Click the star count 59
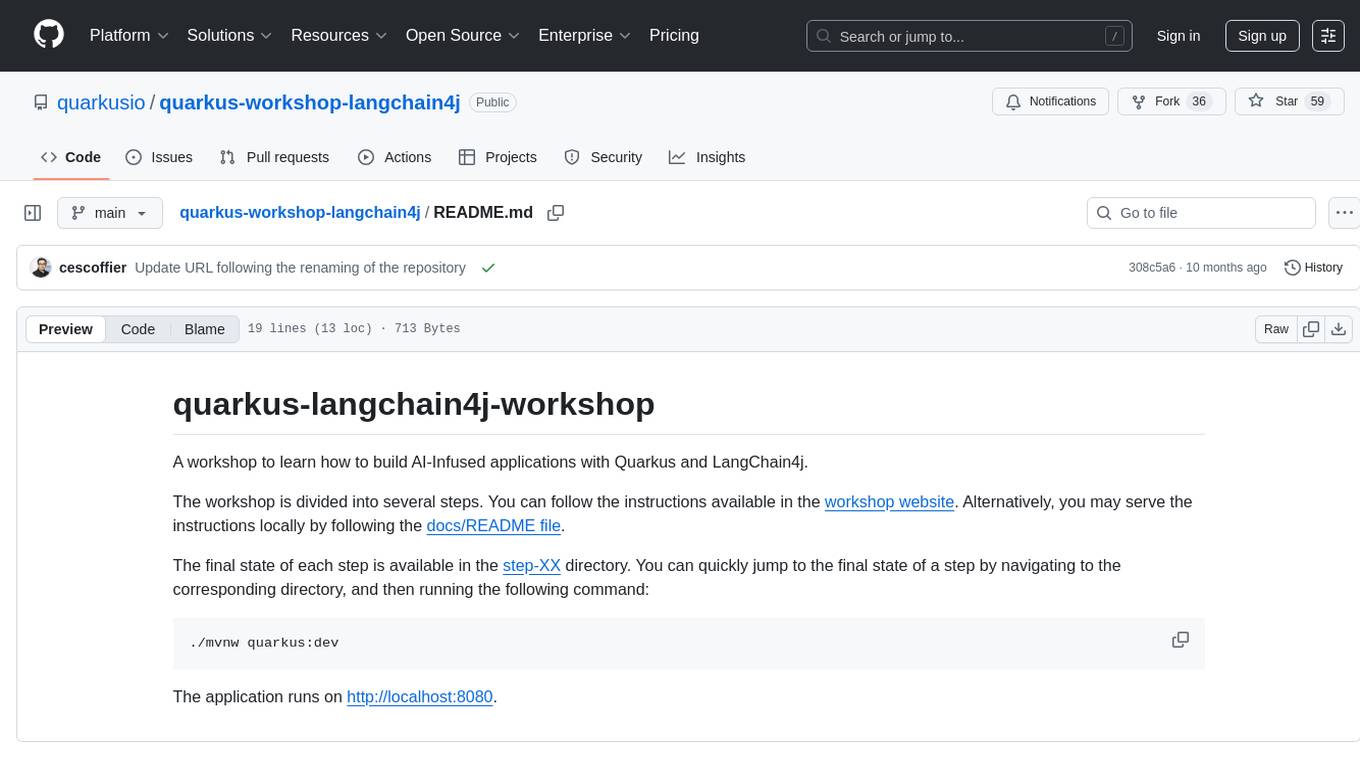 pyautogui.click(x=1317, y=102)
